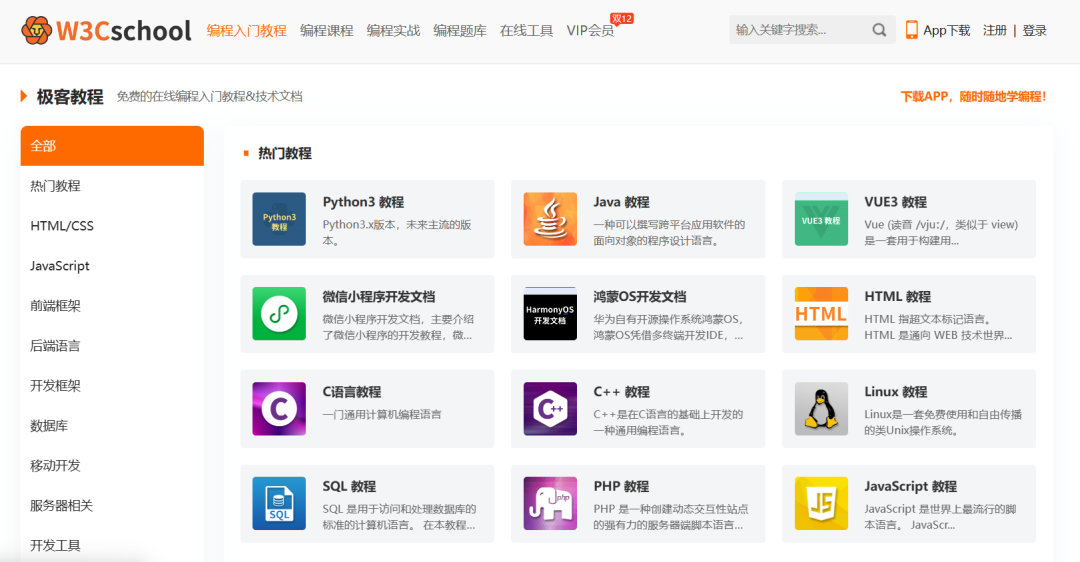Select 前端框架 in the sidebar
This screenshot has height=562, width=1080.
tap(112, 306)
